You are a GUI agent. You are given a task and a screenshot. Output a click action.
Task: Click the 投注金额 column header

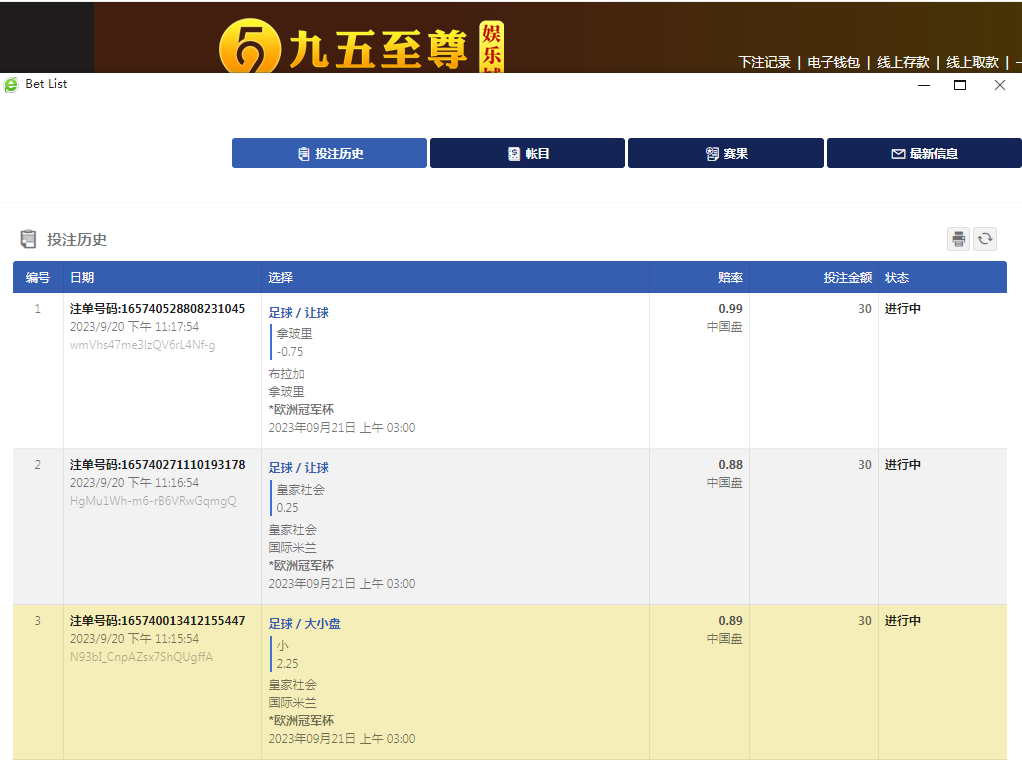847,277
